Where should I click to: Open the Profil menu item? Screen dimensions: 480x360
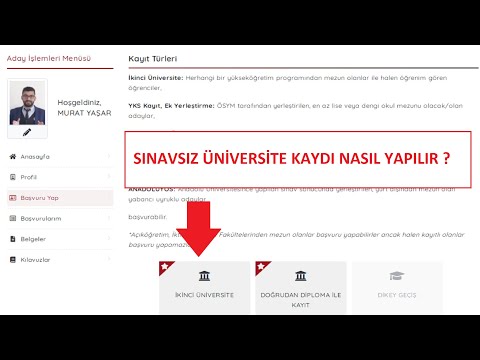click(60, 177)
